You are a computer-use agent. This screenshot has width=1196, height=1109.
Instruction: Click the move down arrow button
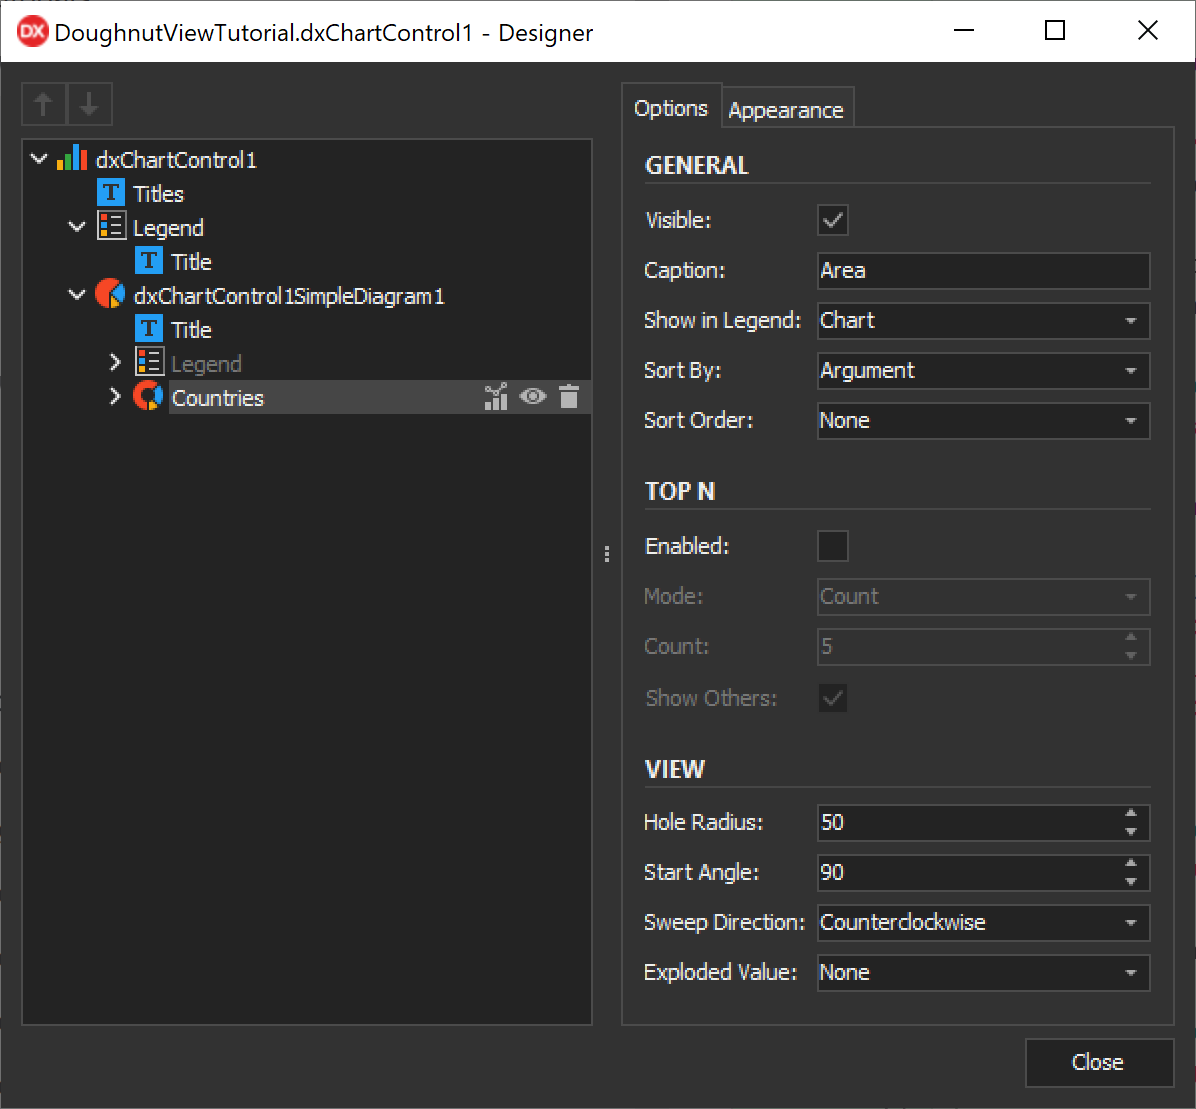[x=89, y=104]
